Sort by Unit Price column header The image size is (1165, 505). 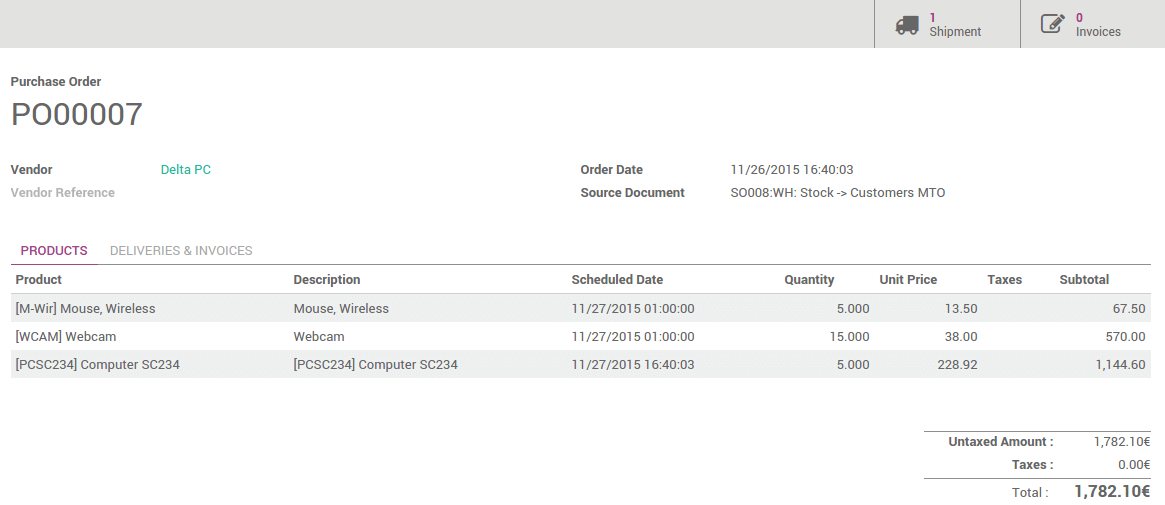[x=908, y=280]
